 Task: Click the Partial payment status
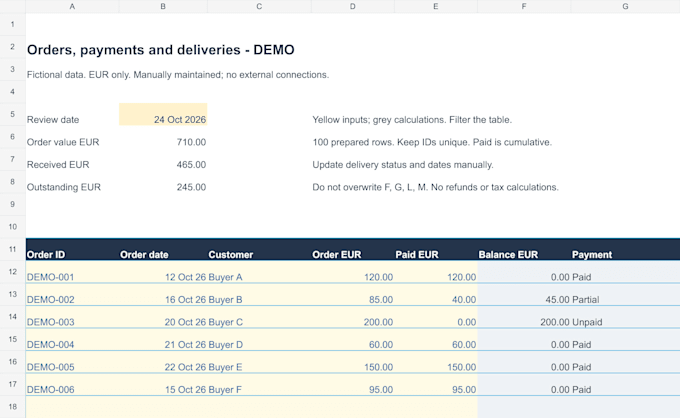pos(585,300)
